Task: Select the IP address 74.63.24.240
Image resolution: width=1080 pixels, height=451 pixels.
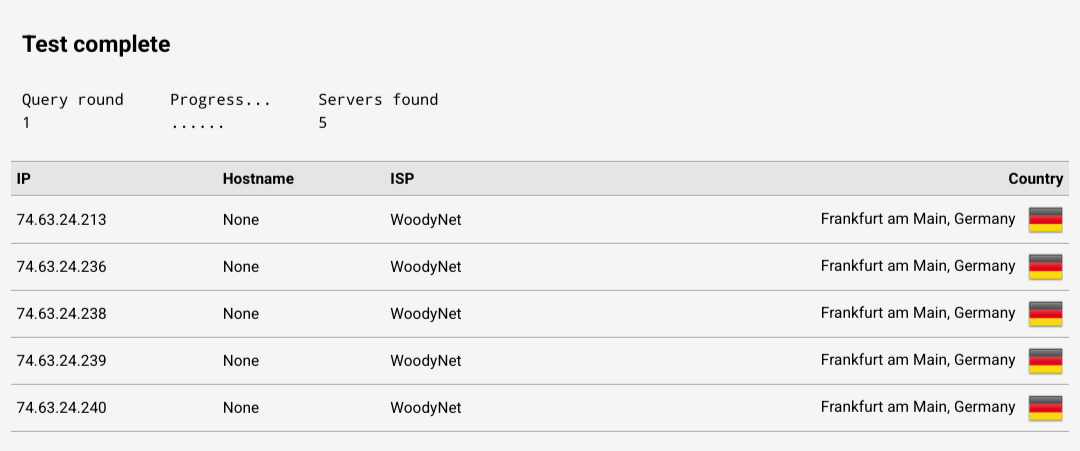Action: [x=61, y=408]
